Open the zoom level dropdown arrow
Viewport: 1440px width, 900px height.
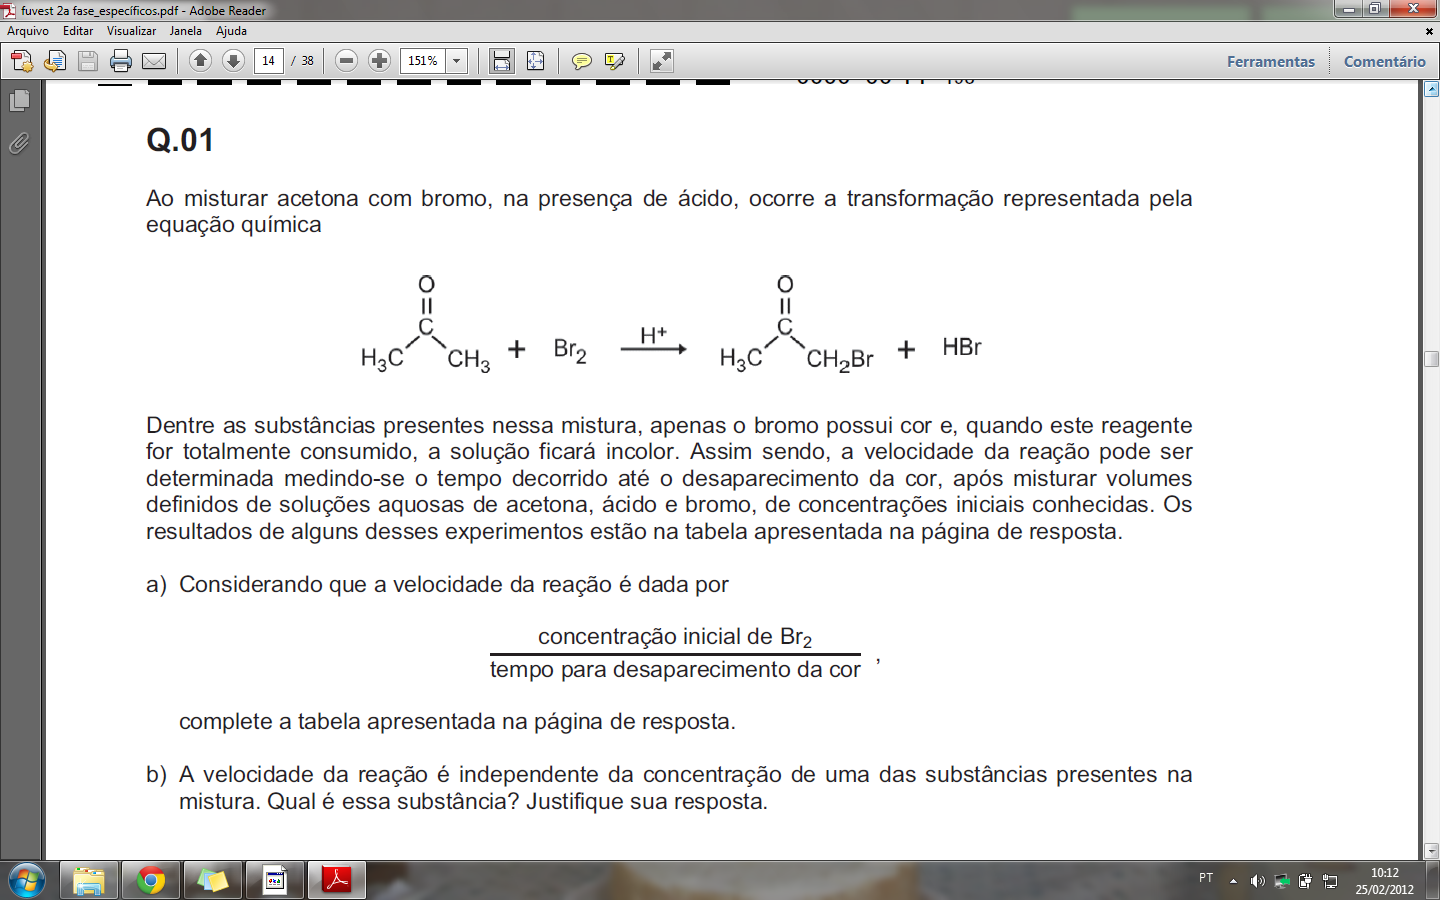click(x=457, y=61)
